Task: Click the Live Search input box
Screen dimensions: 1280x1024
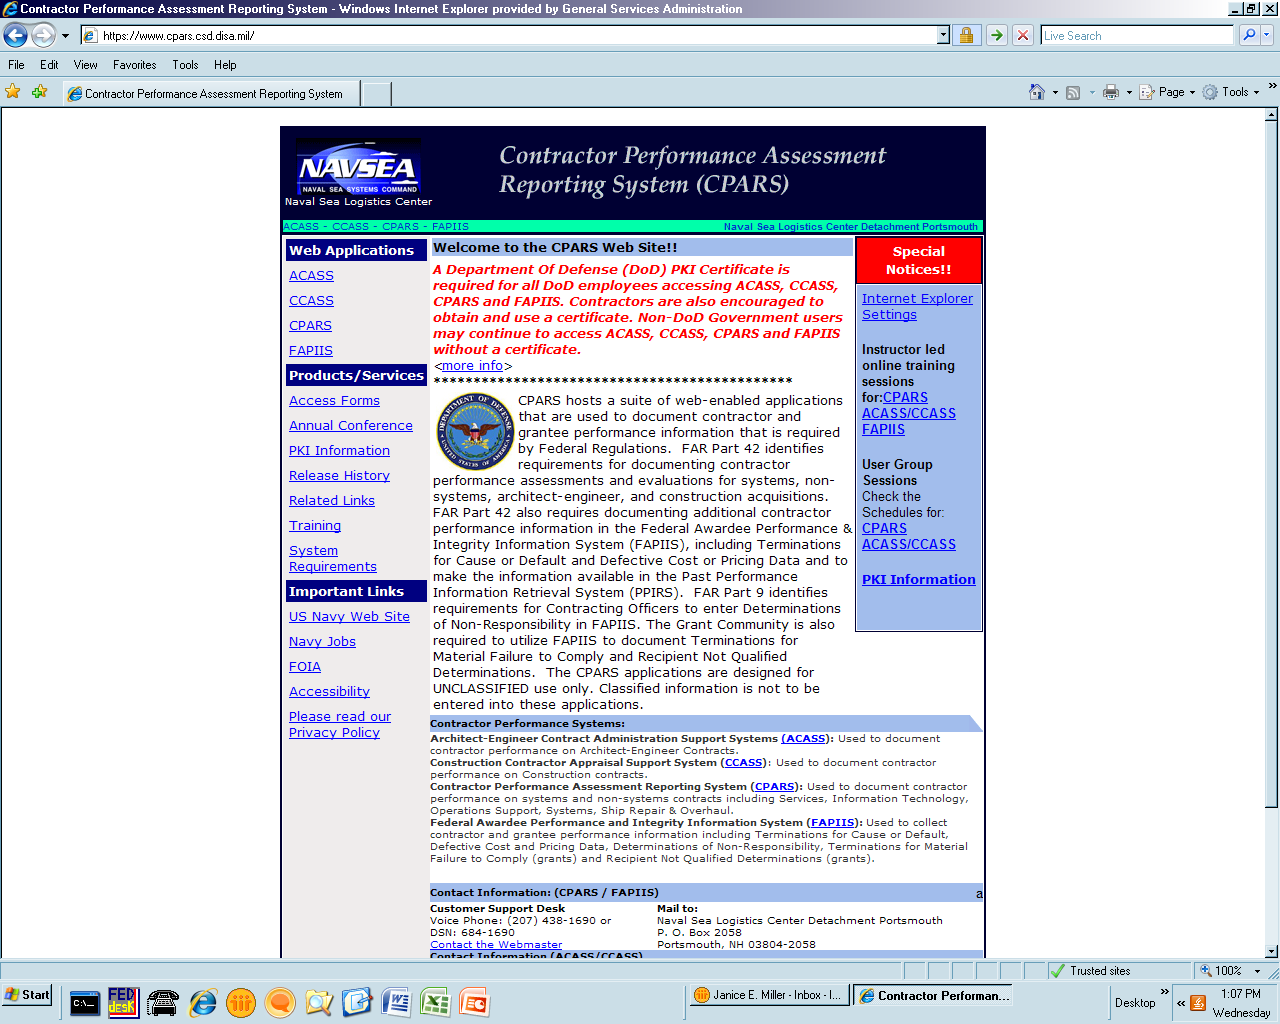Action: pos(1137,35)
